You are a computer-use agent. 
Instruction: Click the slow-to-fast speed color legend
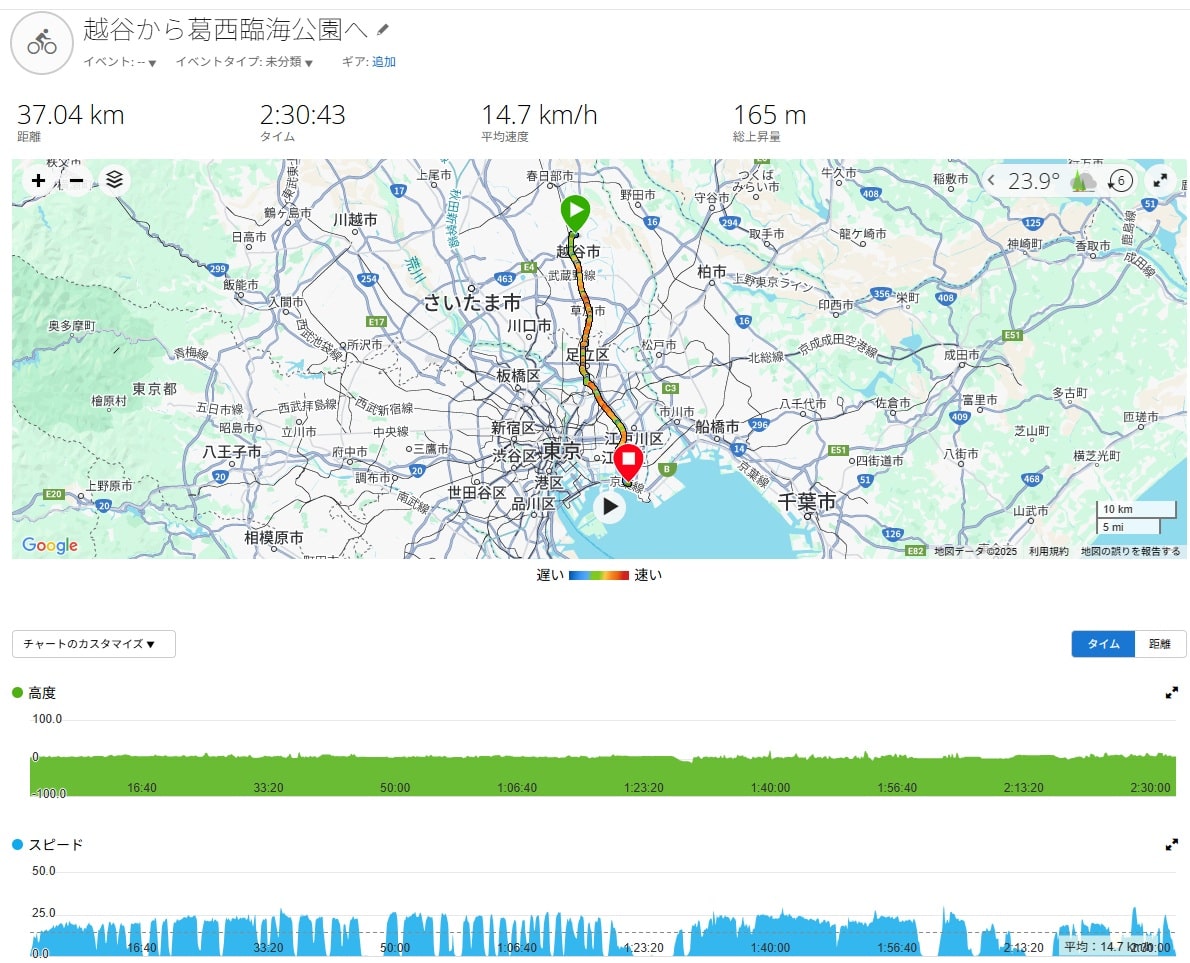(x=599, y=575)
